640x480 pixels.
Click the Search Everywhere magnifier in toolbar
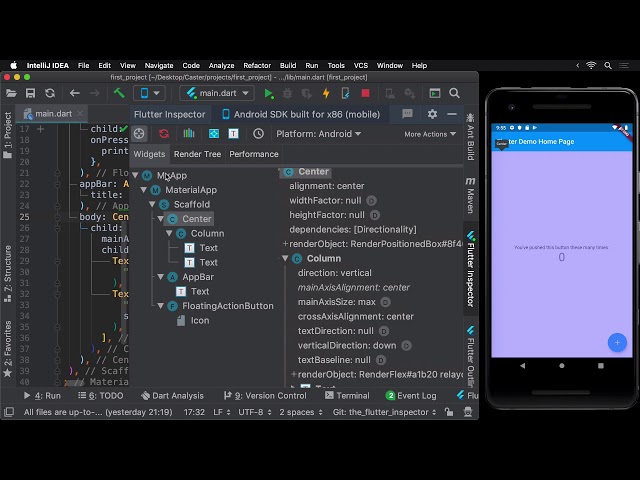[x=454, y=93]
